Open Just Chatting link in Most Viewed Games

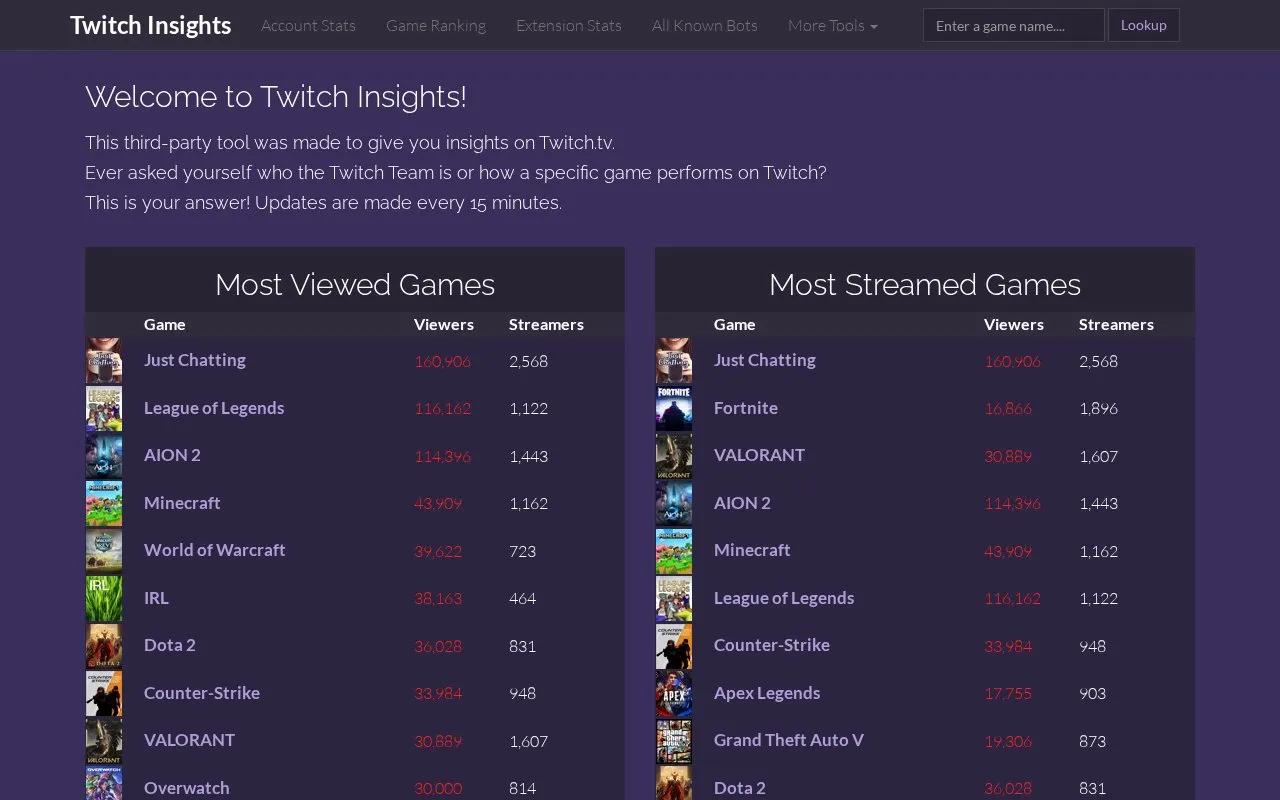[195, 360]
